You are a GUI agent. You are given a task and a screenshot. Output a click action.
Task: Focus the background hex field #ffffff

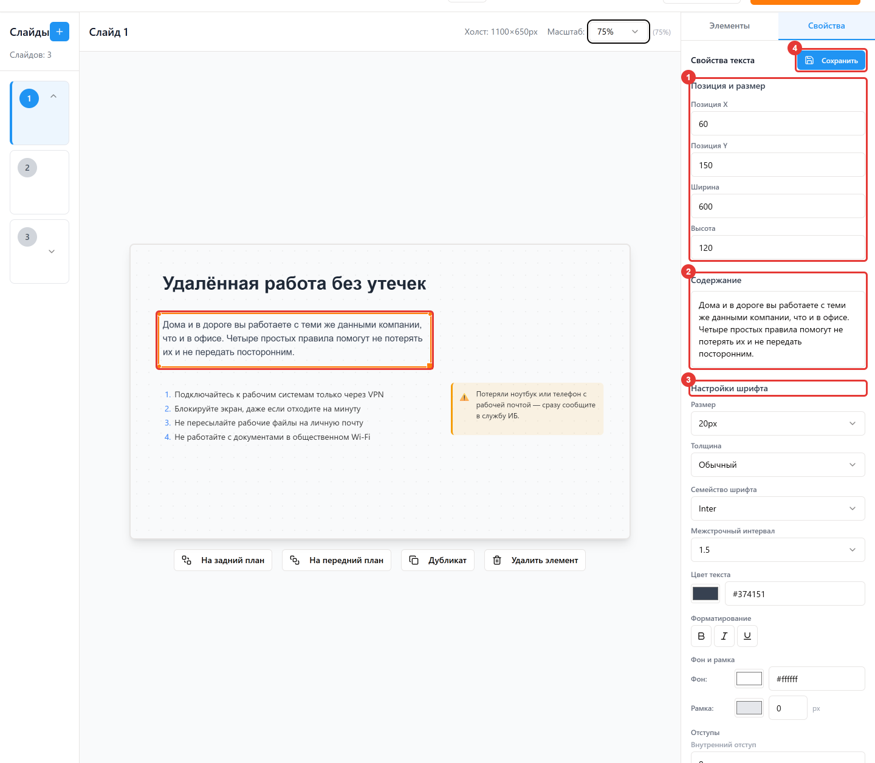pos(816,679)
